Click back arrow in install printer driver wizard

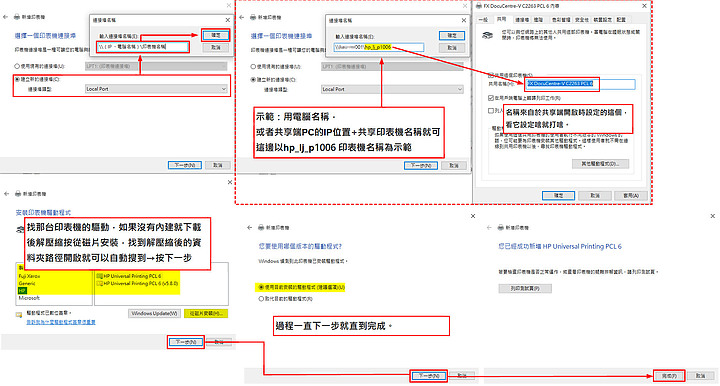6,194
